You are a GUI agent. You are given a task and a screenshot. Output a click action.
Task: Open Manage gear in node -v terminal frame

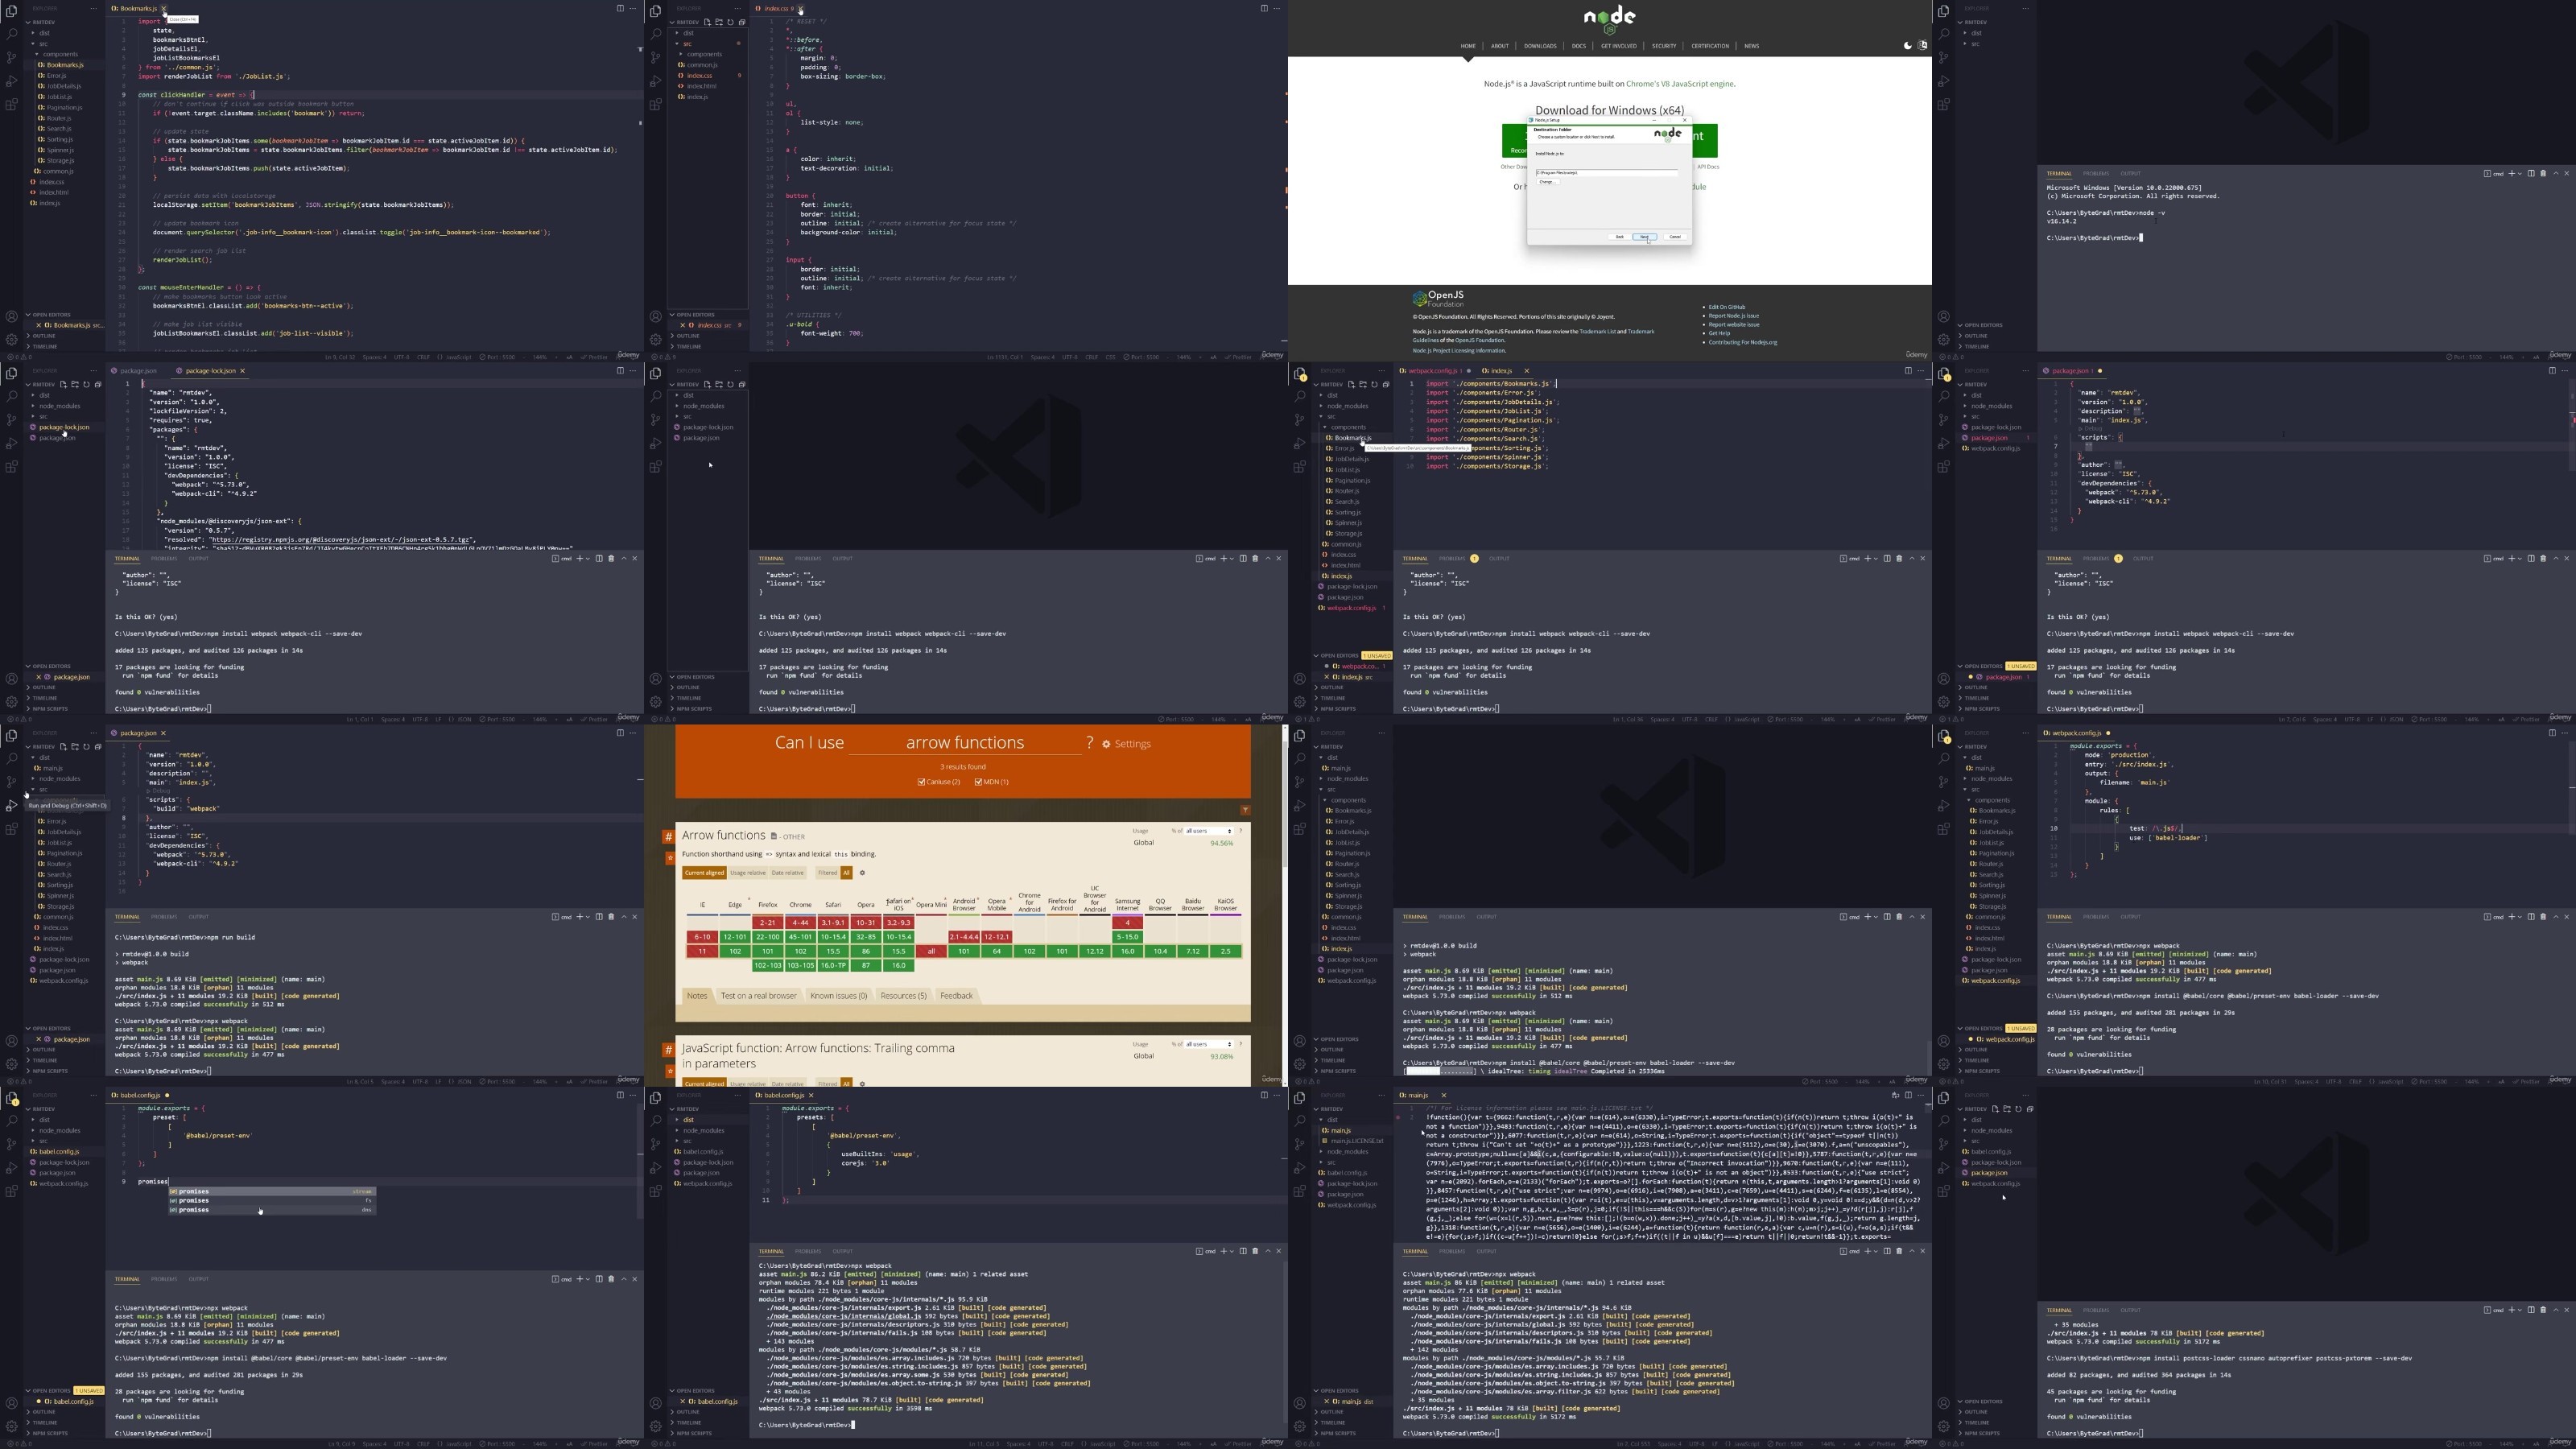1944,340
